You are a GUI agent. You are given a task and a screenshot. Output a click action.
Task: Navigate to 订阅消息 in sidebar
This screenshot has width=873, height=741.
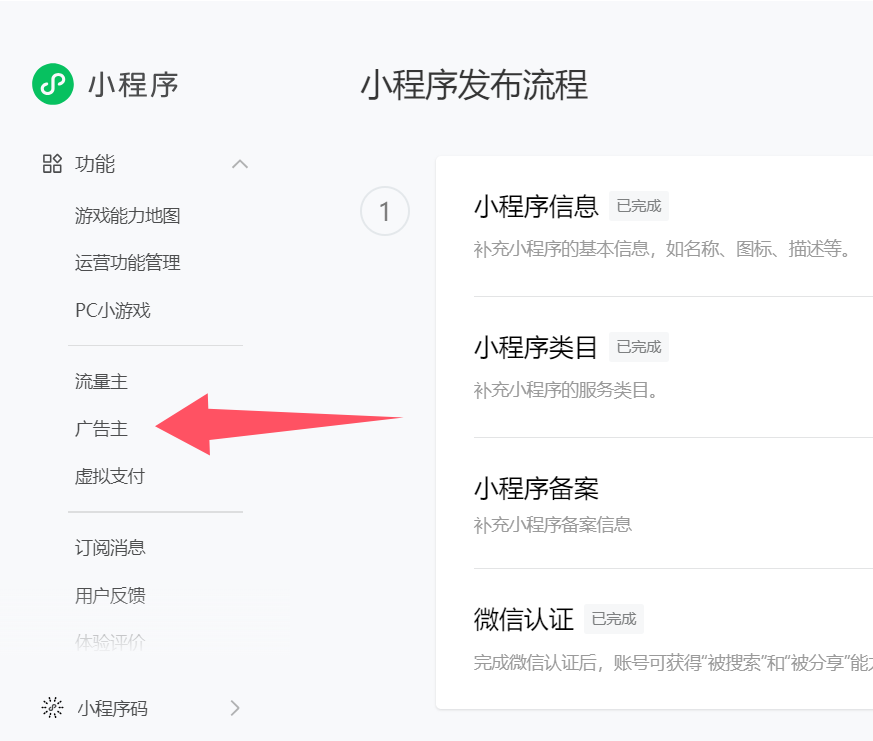click(110, 548)
